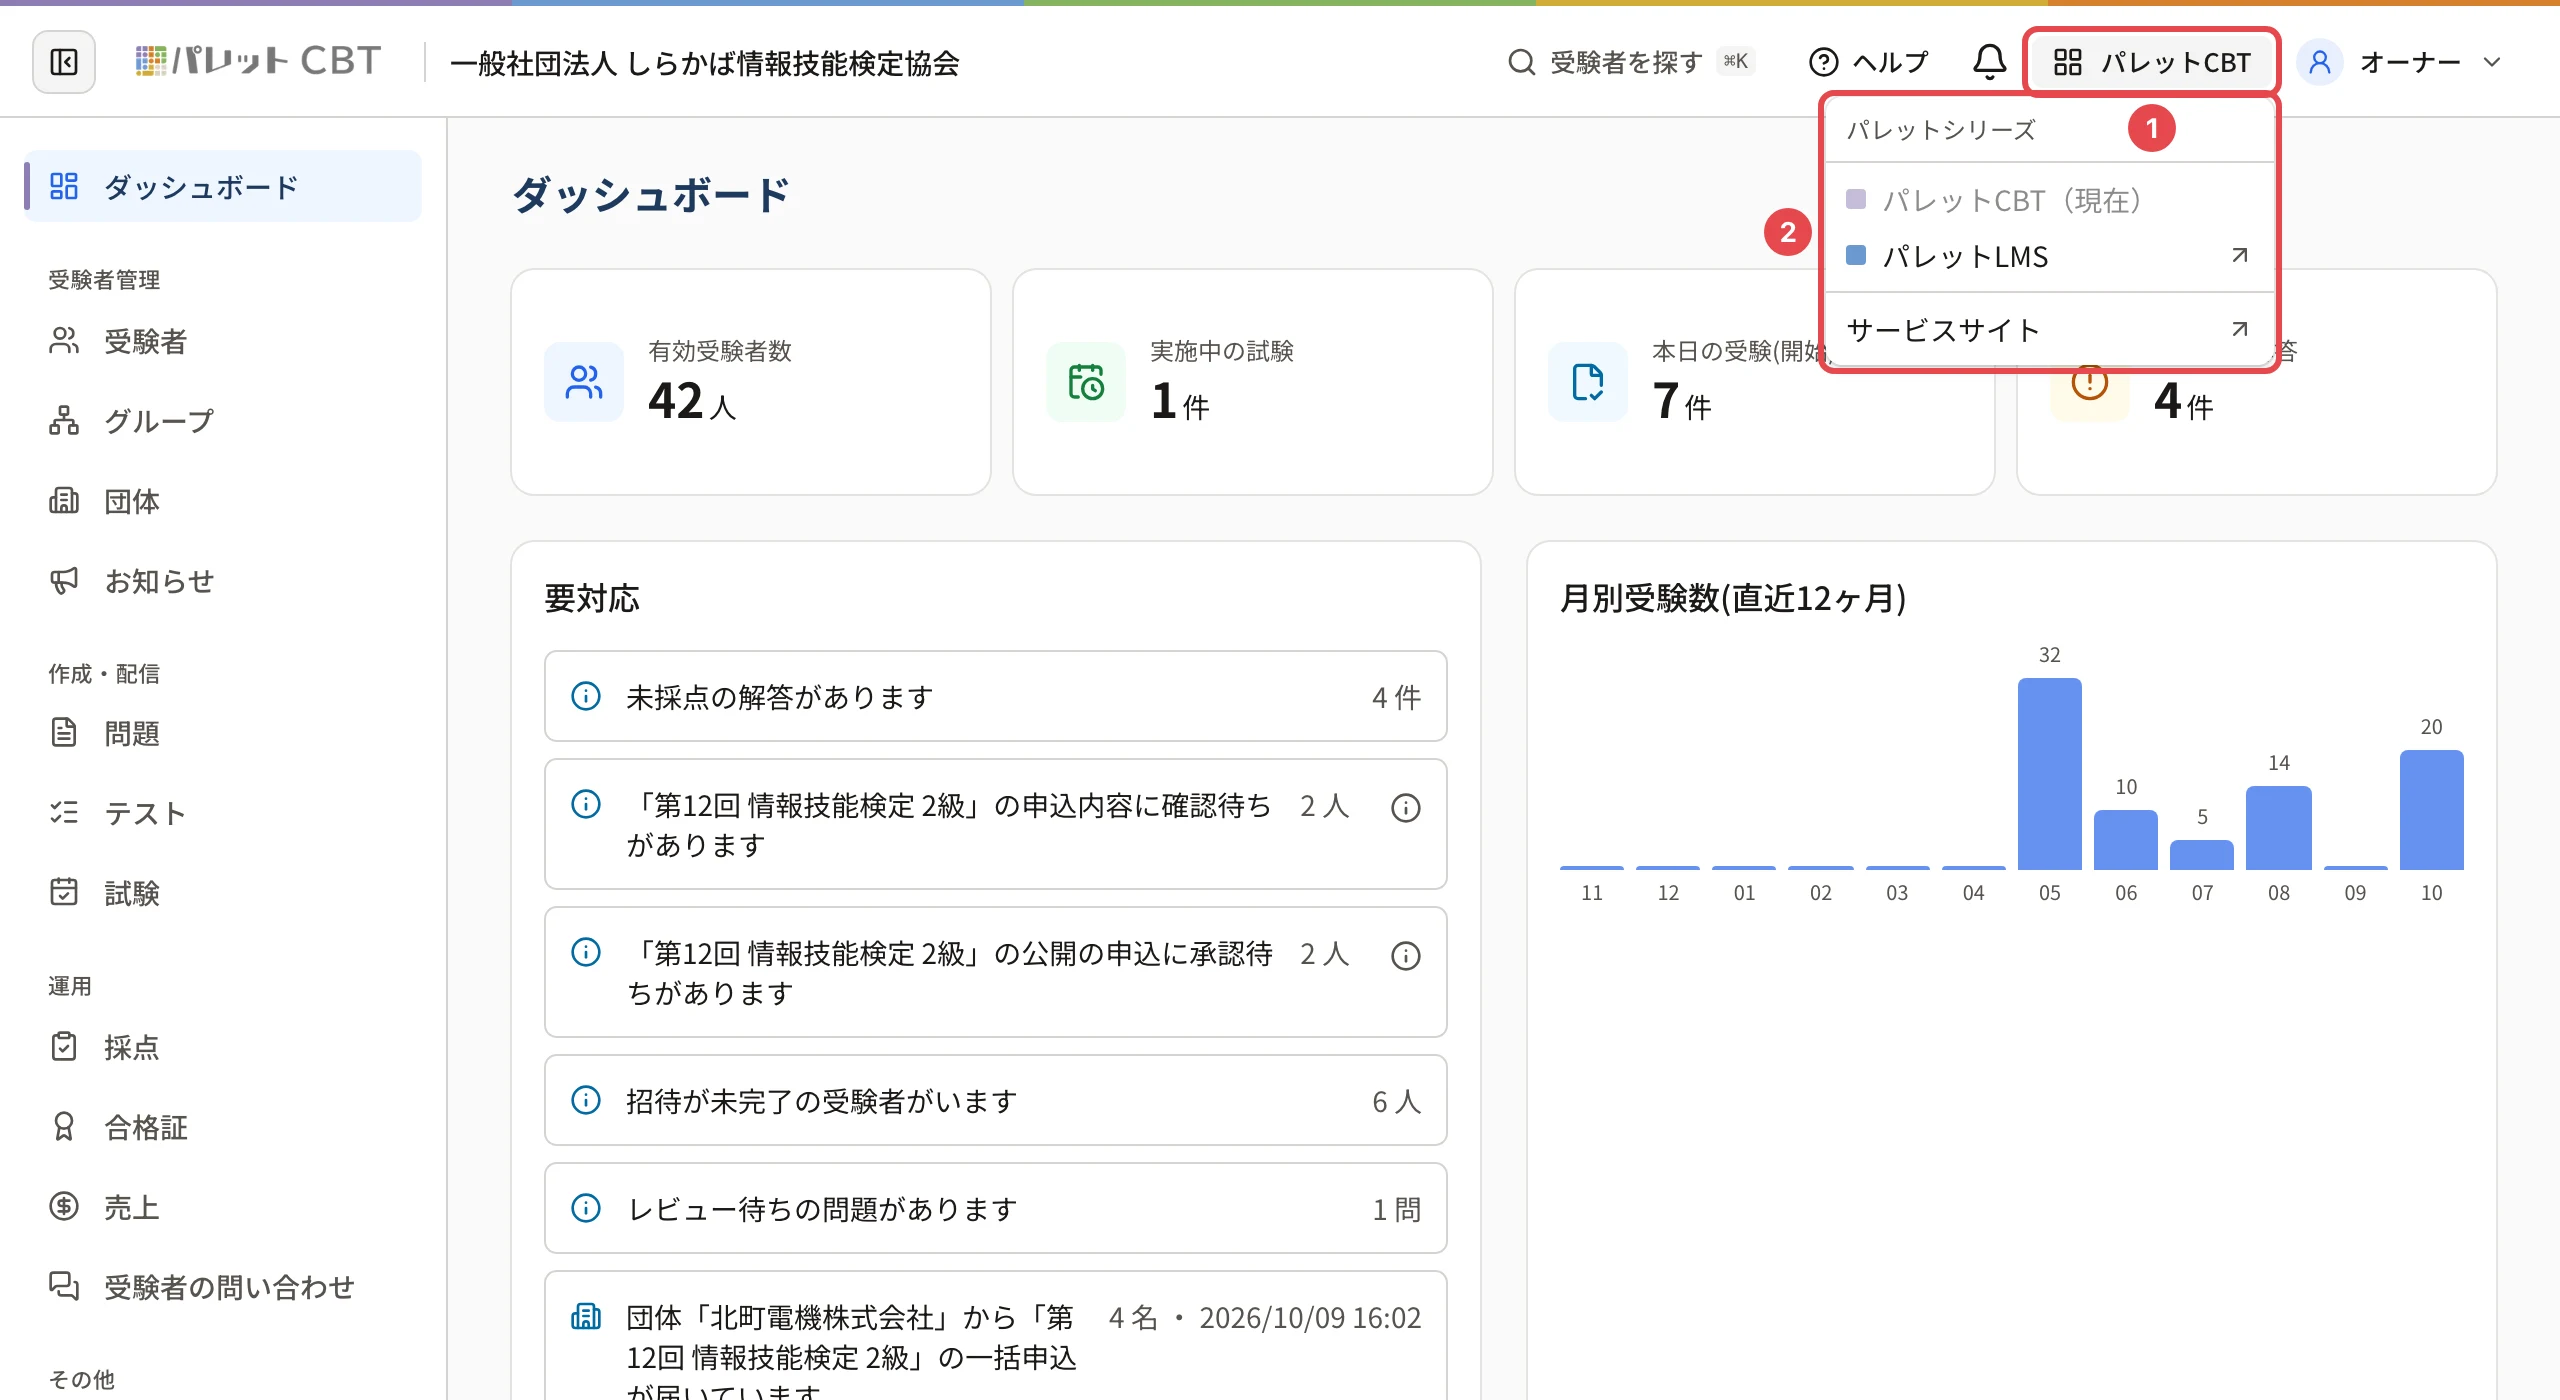The width and height of the screenshot is (2560, 1400).
Task: Open 試験 in the sidebar
Action: [x=224, y=893]
